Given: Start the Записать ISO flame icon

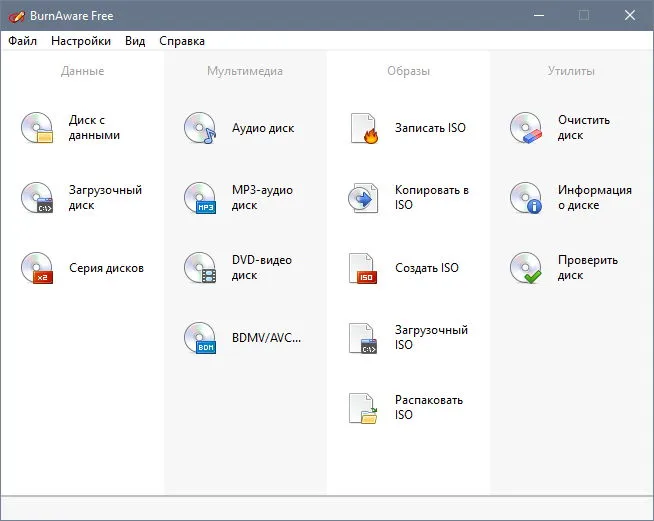Looking at the screenshot, I should pos(364,128).
